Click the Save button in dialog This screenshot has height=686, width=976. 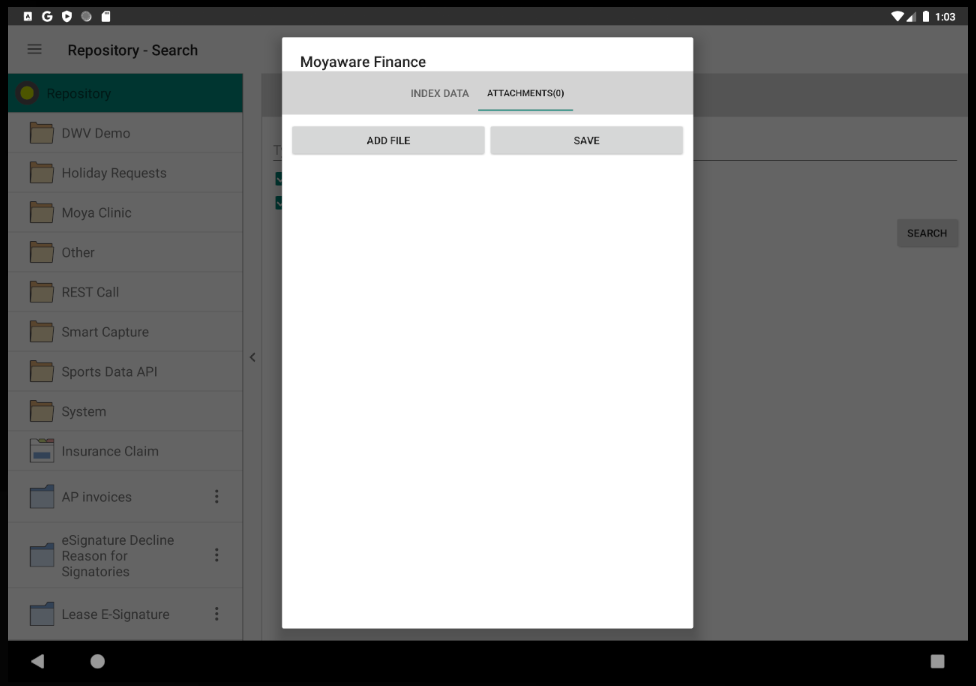tap(586, 141)
